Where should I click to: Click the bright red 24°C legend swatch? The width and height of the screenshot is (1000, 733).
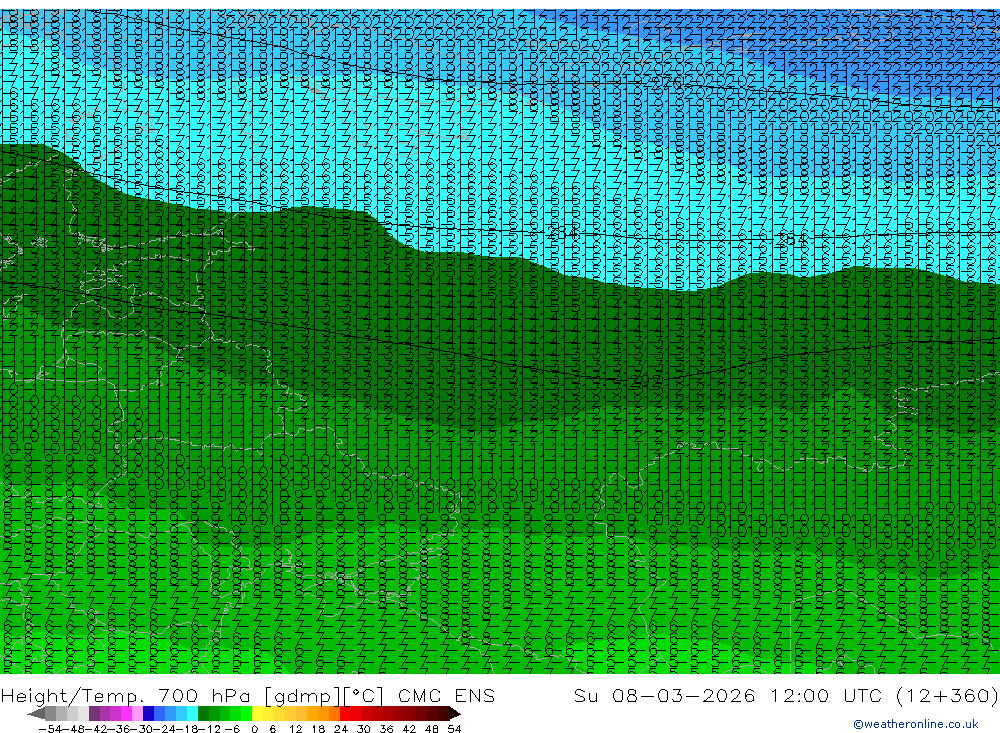pos(345,714)
